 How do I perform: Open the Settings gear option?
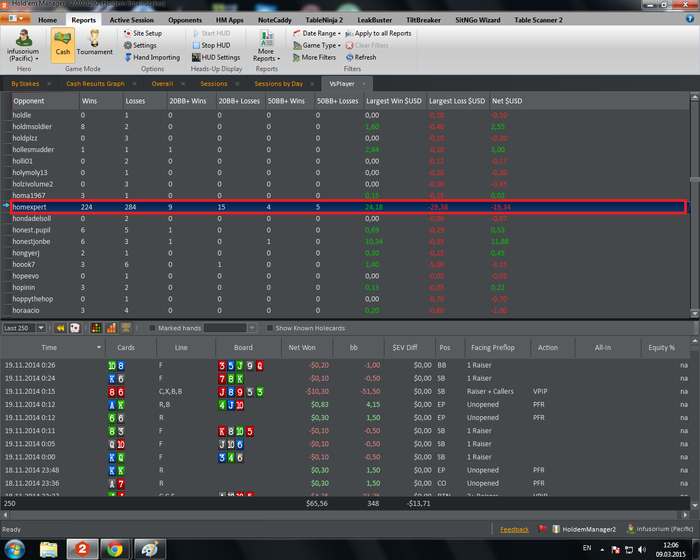click(140, 45)
